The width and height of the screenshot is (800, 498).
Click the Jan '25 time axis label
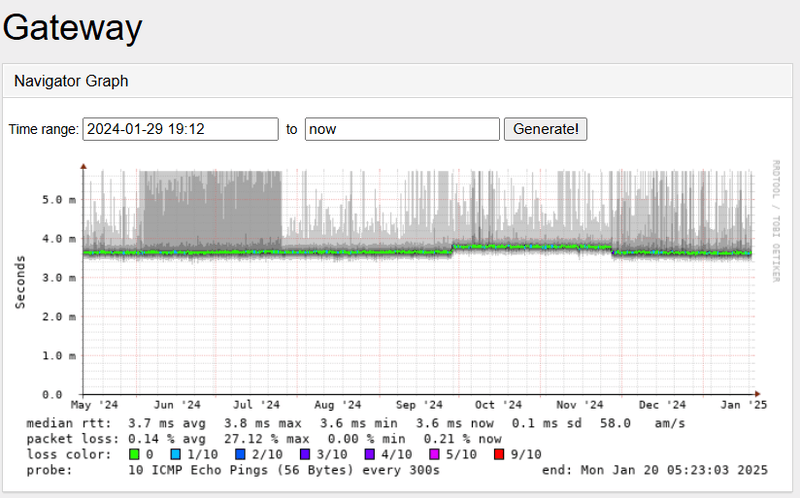[x=743, y=405]
